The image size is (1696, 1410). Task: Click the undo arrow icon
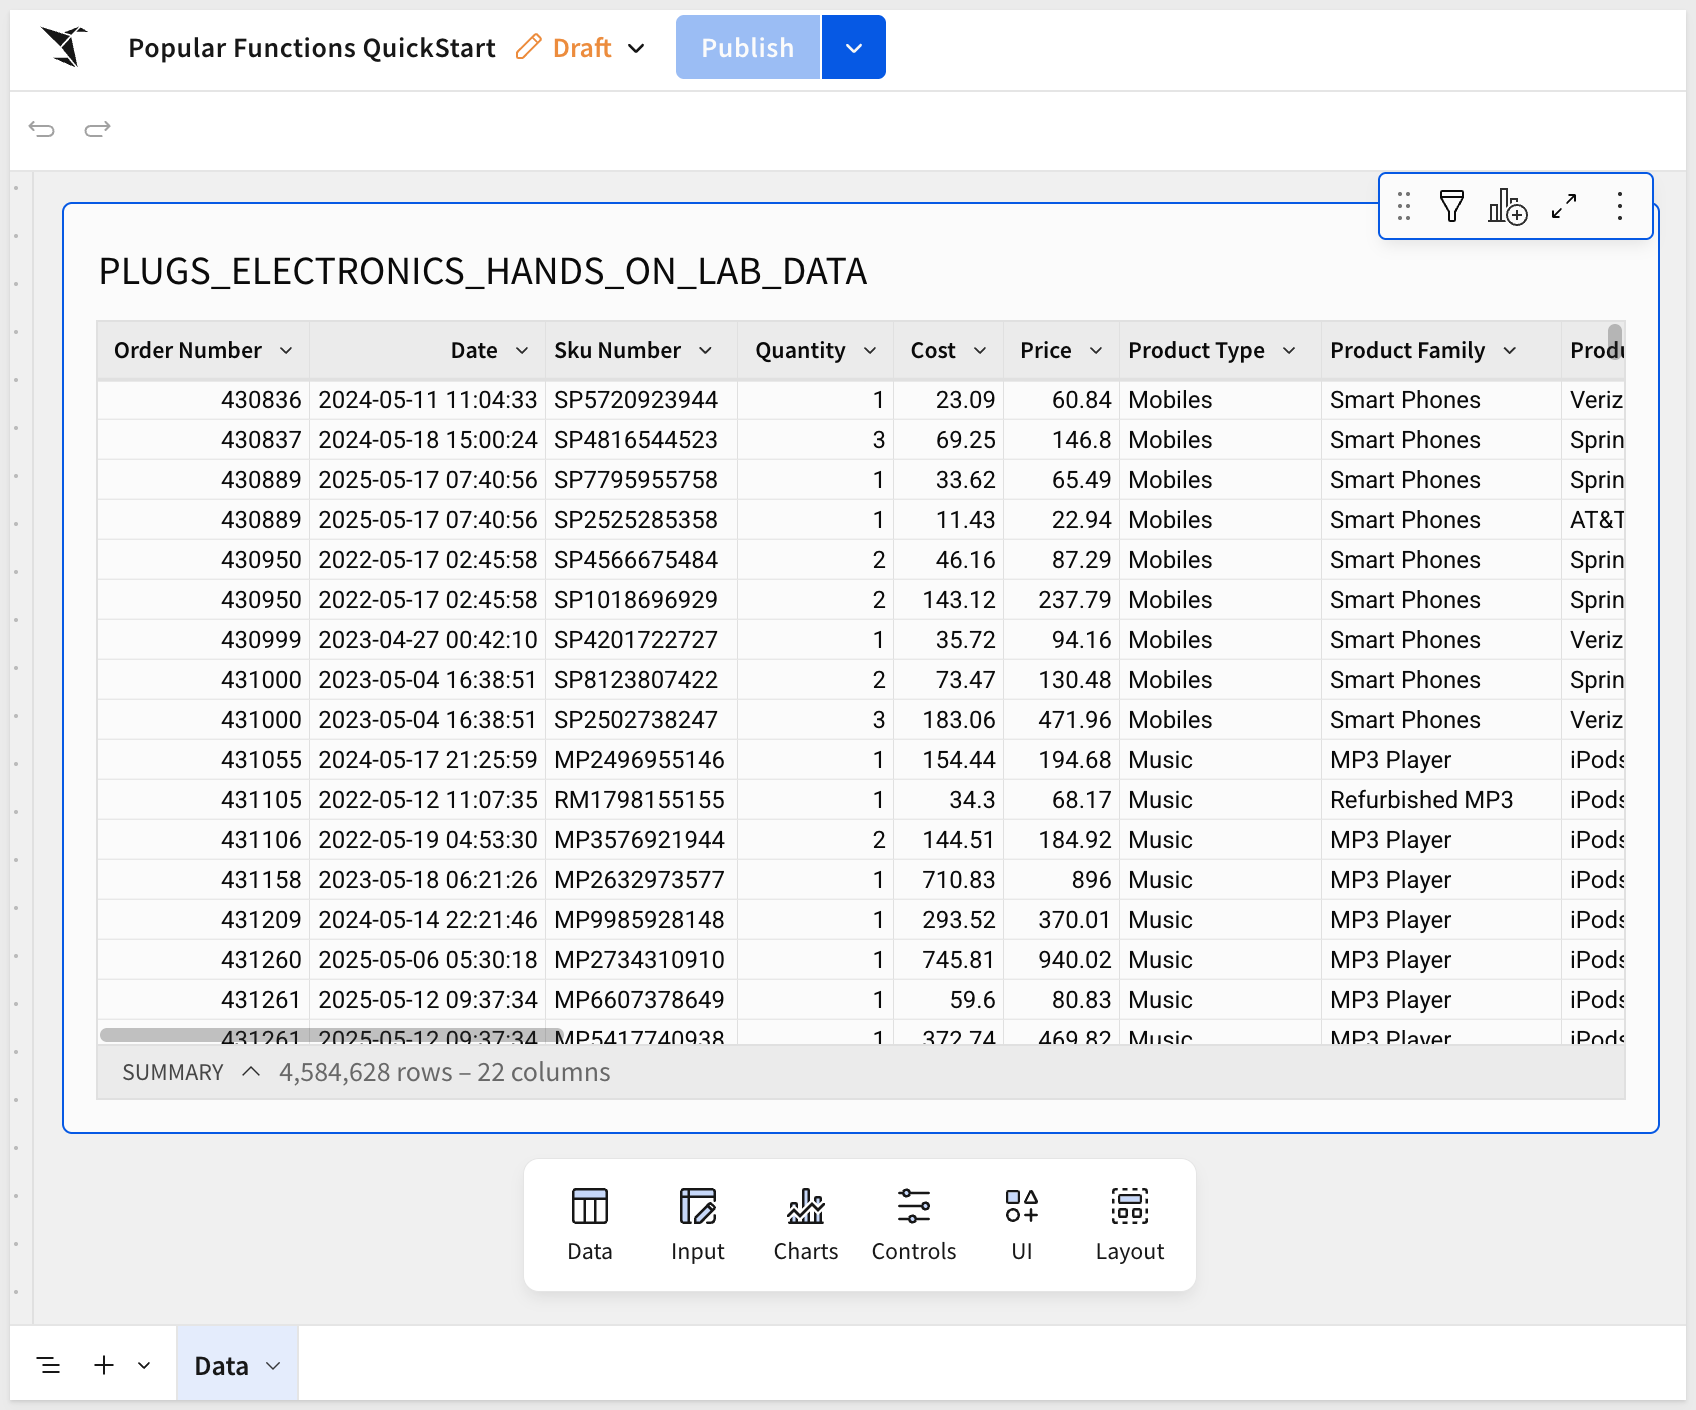42,129
